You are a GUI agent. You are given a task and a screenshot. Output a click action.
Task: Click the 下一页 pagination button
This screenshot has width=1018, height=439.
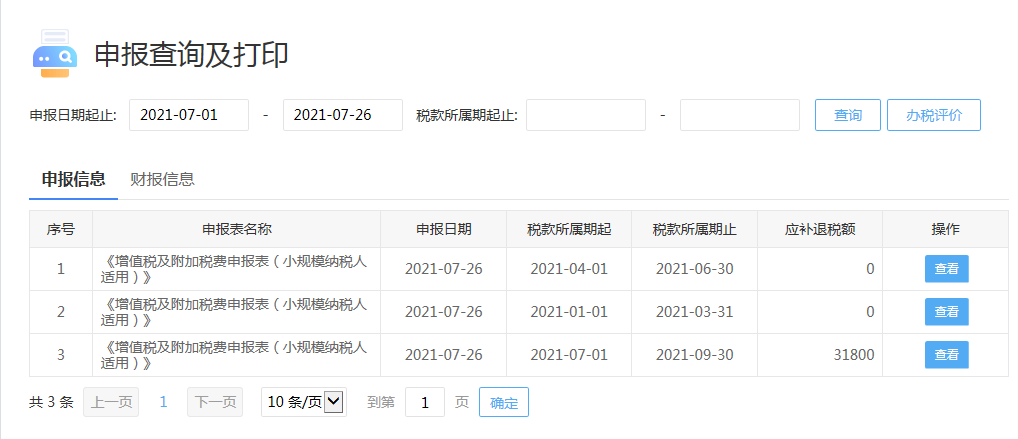pos(215,402)
